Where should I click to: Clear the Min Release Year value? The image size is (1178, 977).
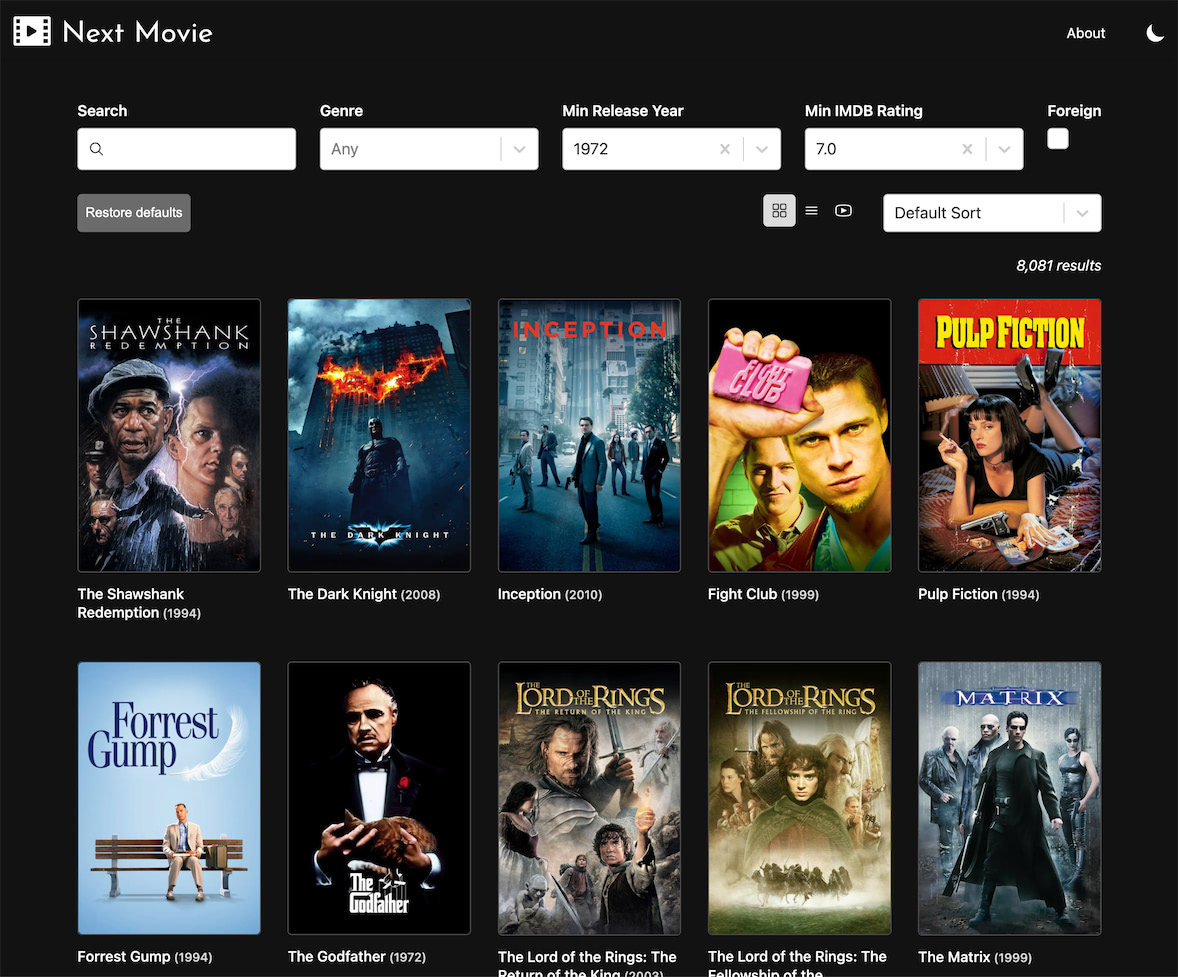725,149
